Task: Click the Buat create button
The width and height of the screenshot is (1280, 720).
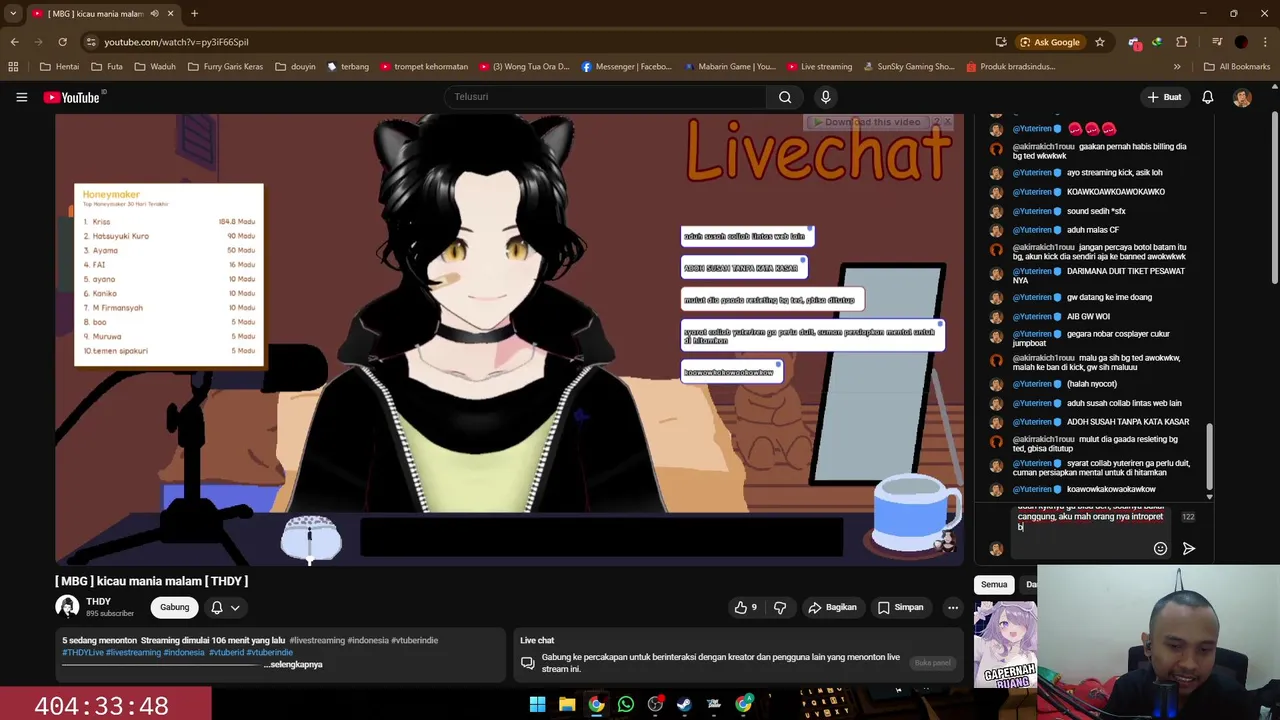Action: (x=1164, y=97)
